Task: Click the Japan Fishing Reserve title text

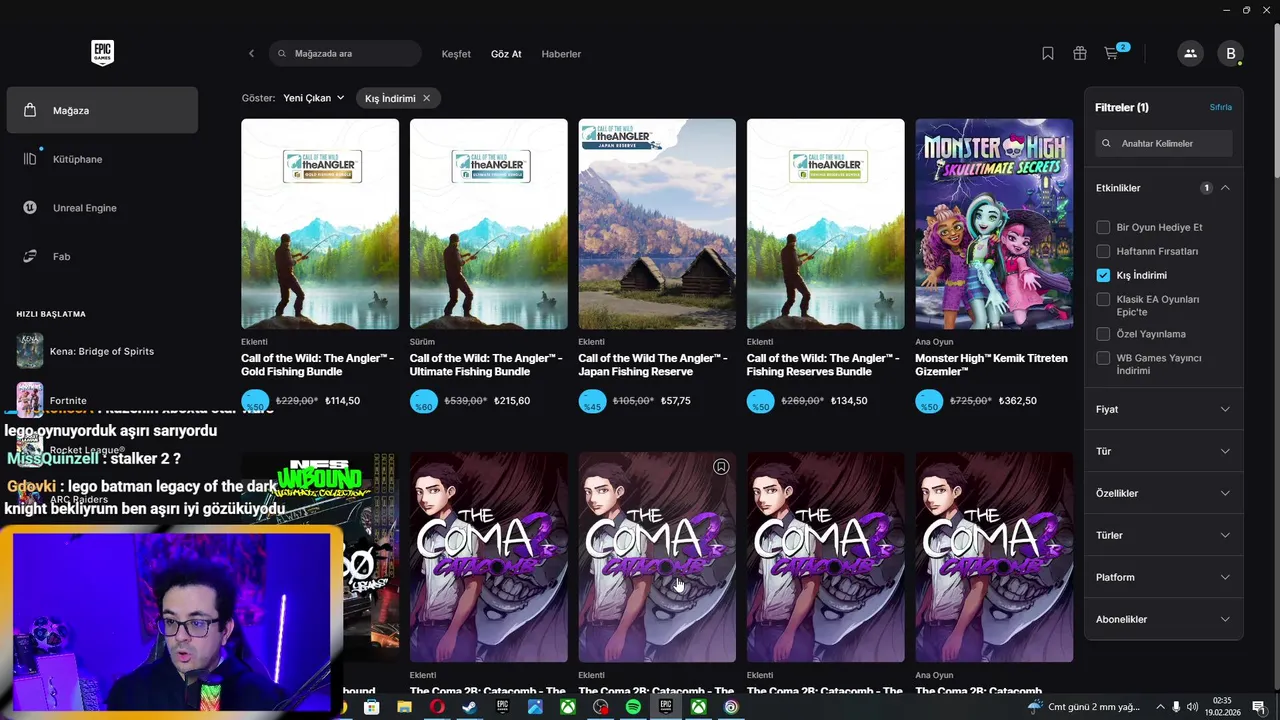Action: [x=653, y=365]
